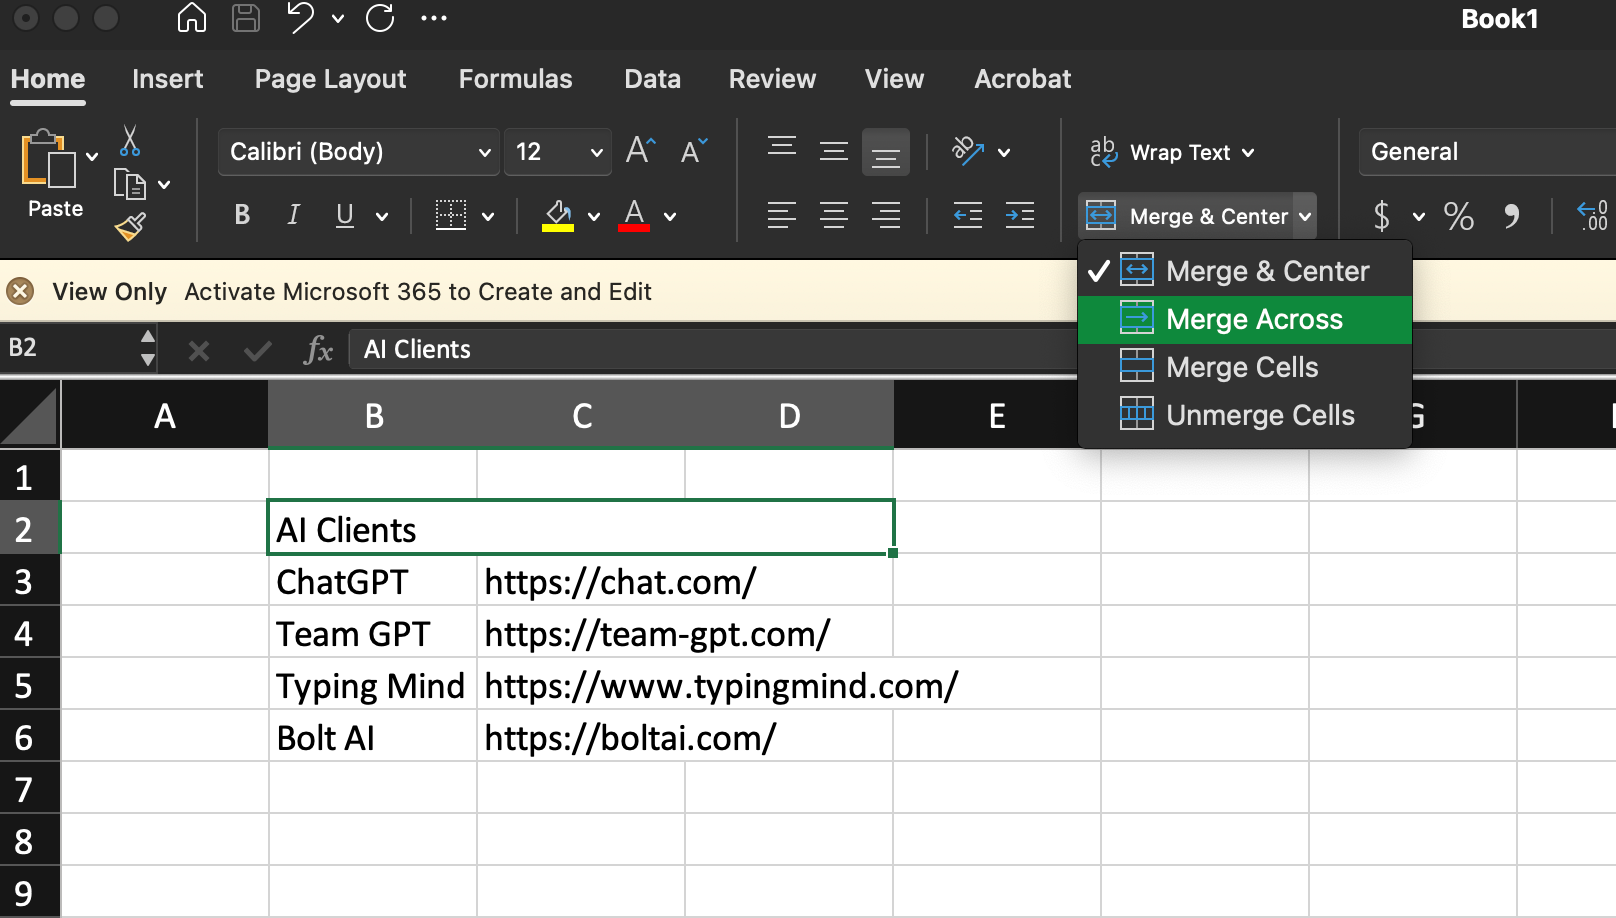Click the Orientation angled text icon

pyautogui.click(x=968, y=151)
